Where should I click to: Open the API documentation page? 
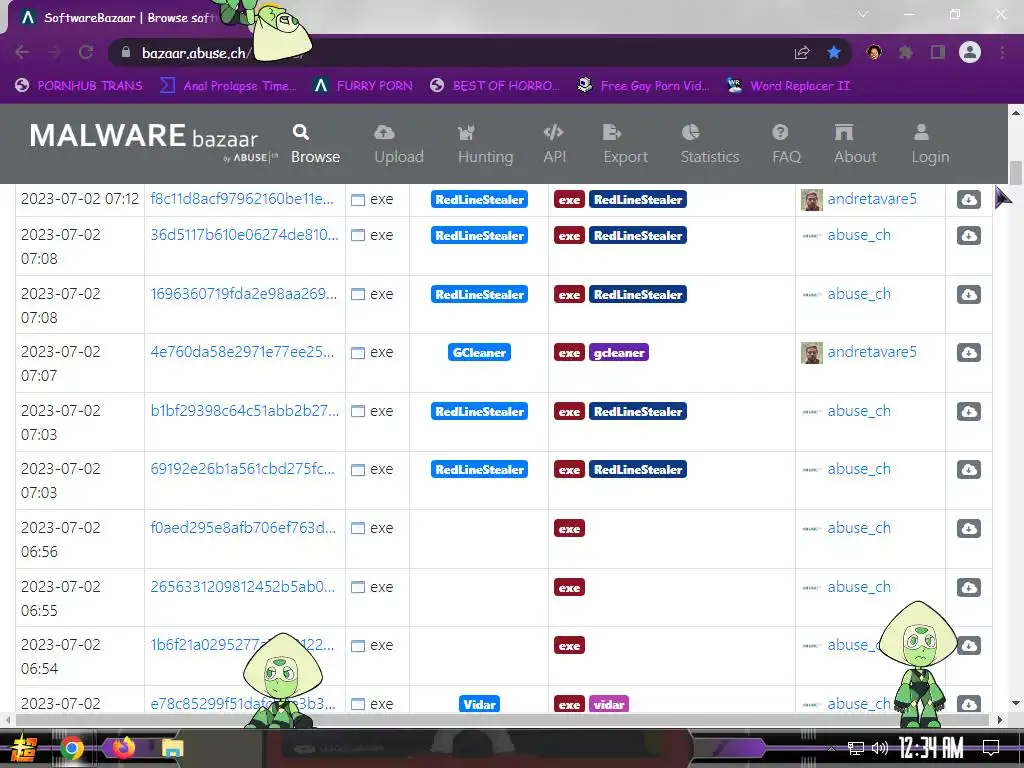[x=554, y=144]
